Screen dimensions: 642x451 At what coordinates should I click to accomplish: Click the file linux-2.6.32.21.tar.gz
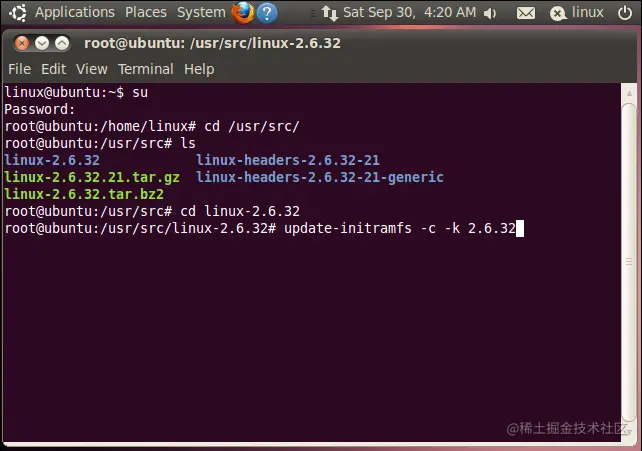92,178
